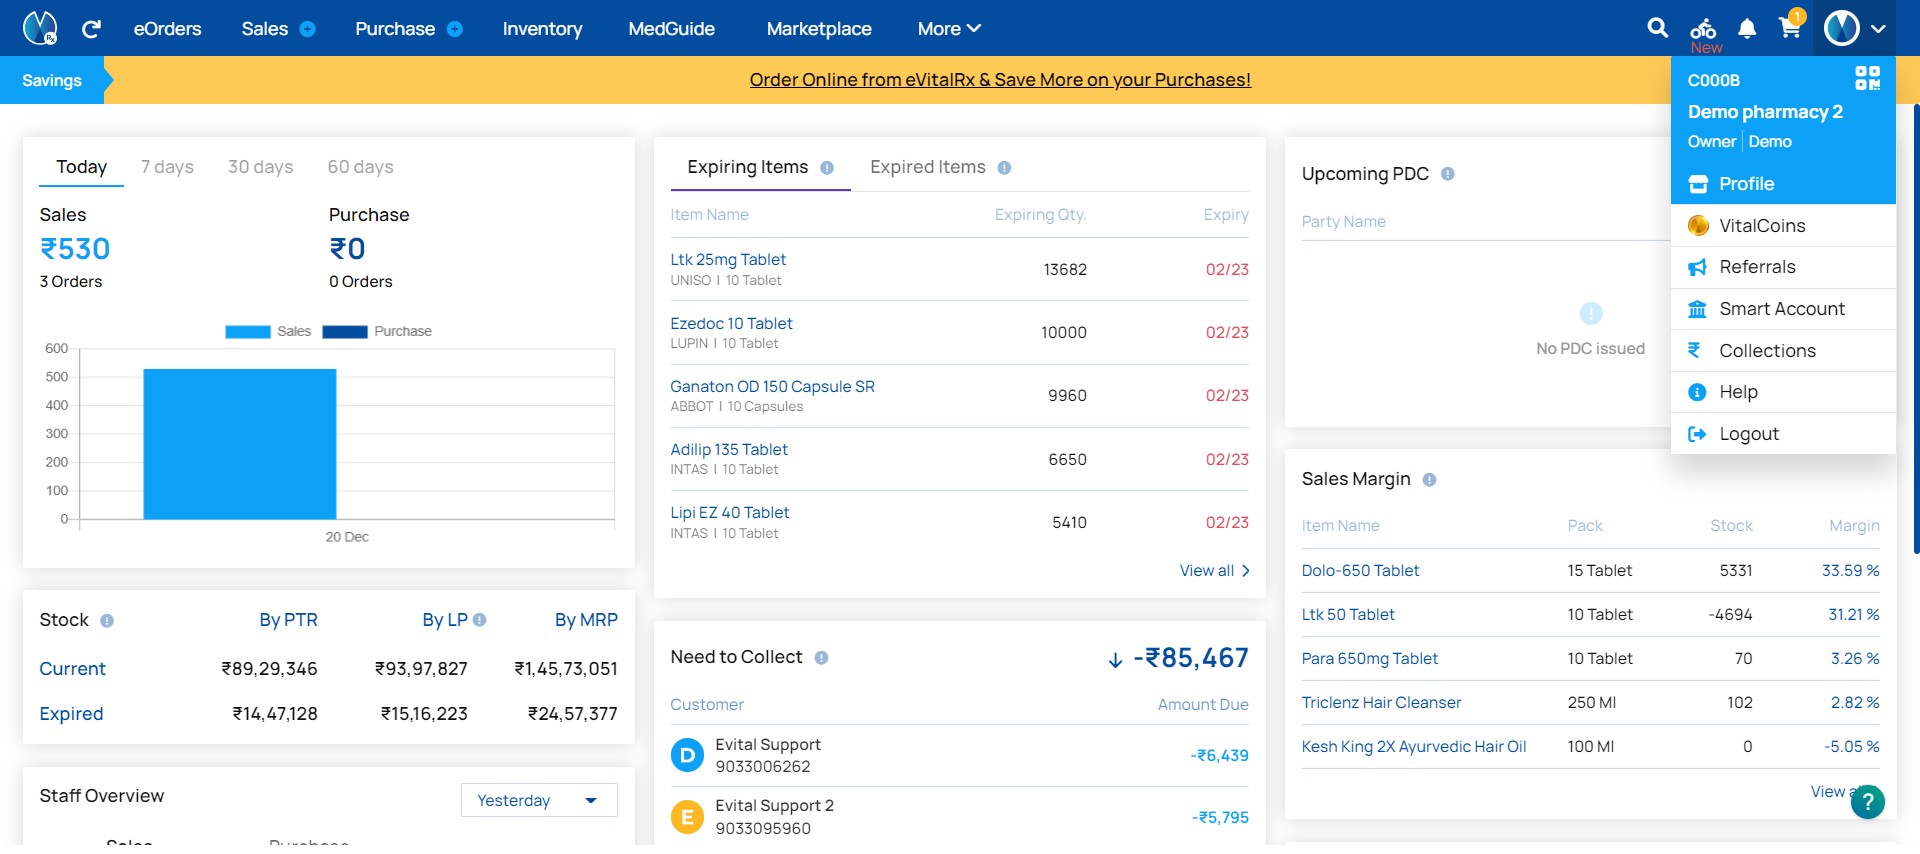
Task: Click the page vertical scrollbar
Action: tap(1916, 328)
